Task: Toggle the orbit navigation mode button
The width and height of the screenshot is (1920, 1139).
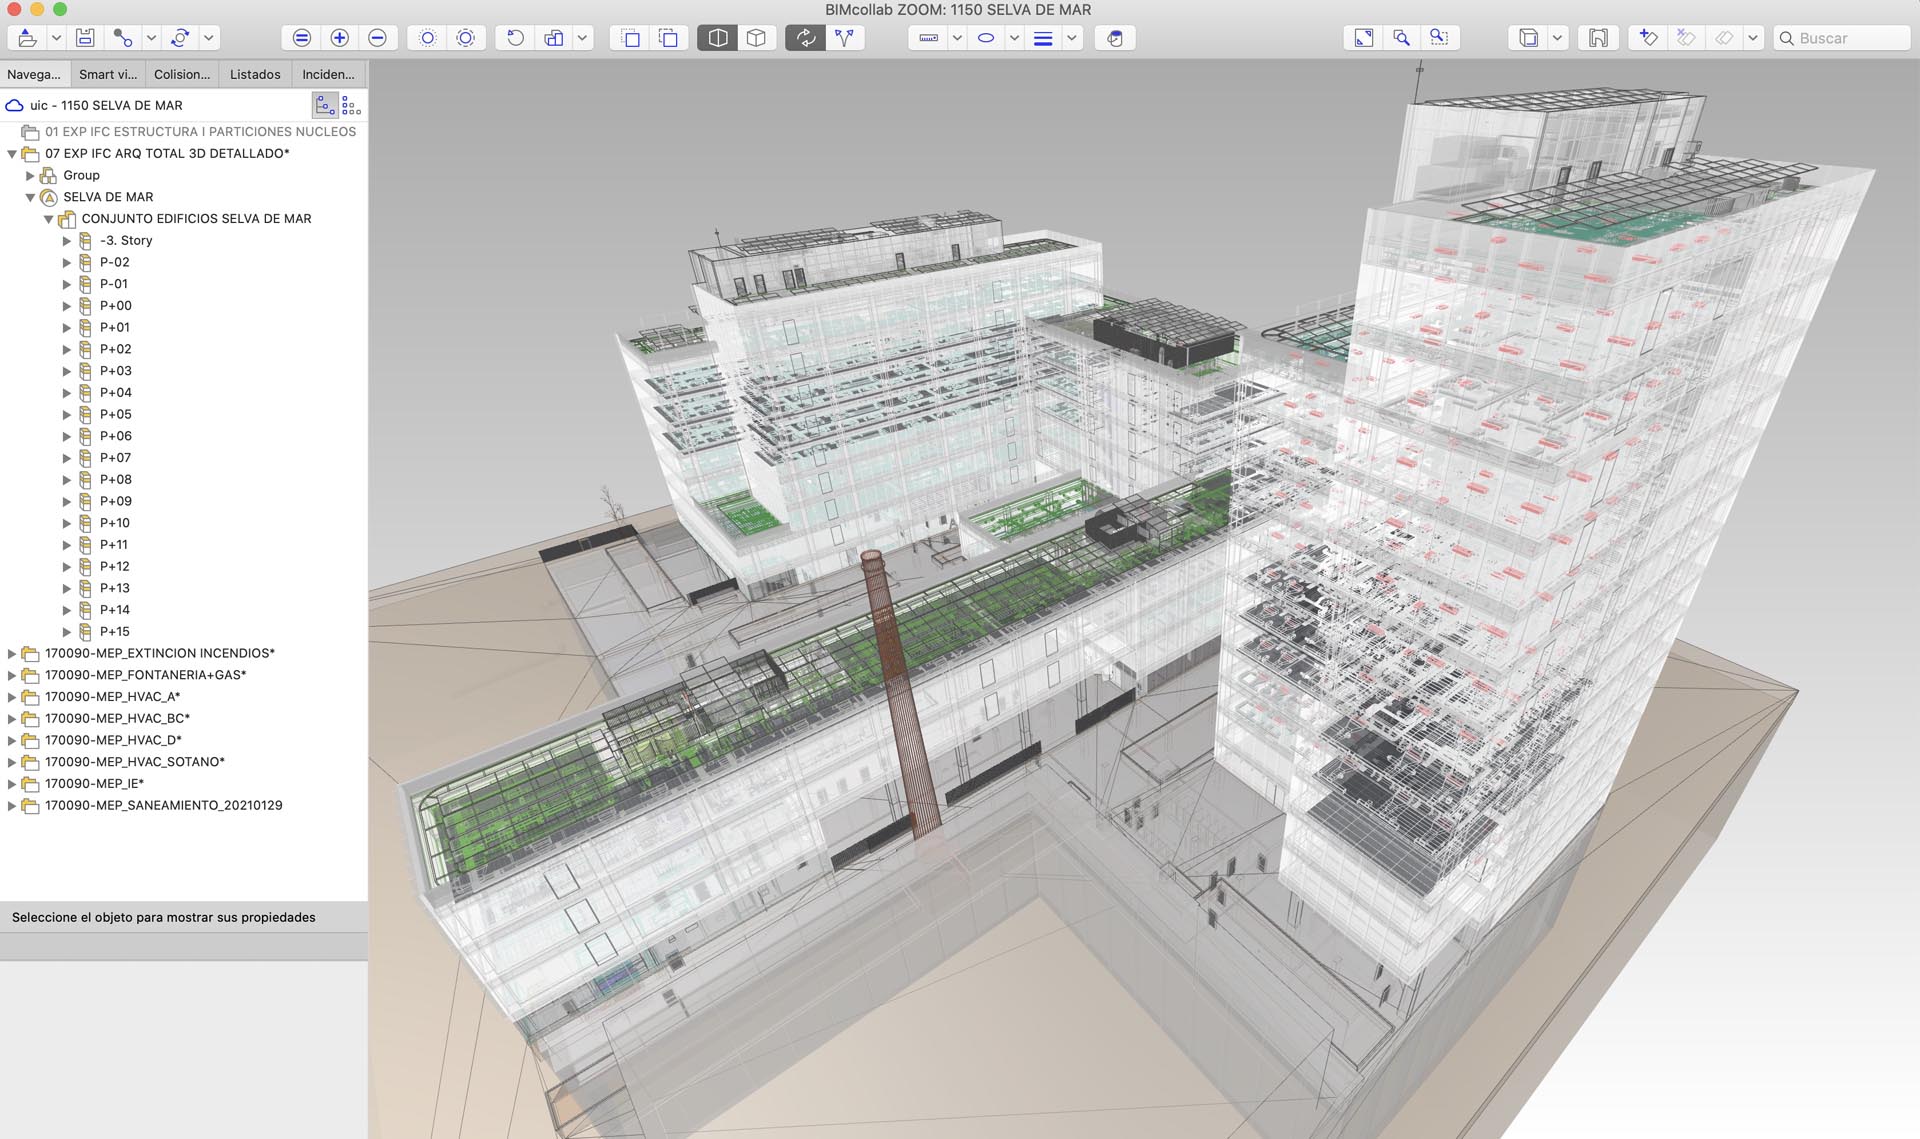Action: pyautogui.click(x=805, y=38)
